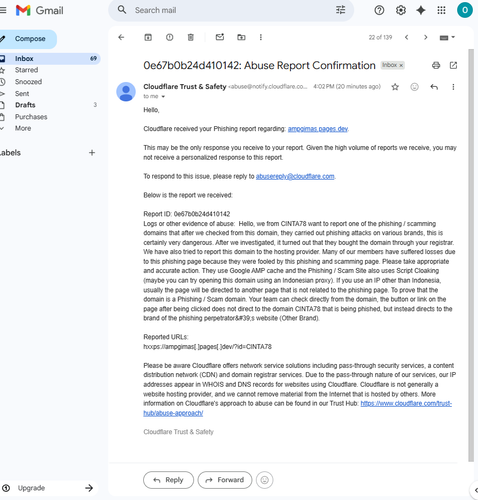Open the input tools dropdown
This screenshot has width=478, height=500.
point(447,37)
